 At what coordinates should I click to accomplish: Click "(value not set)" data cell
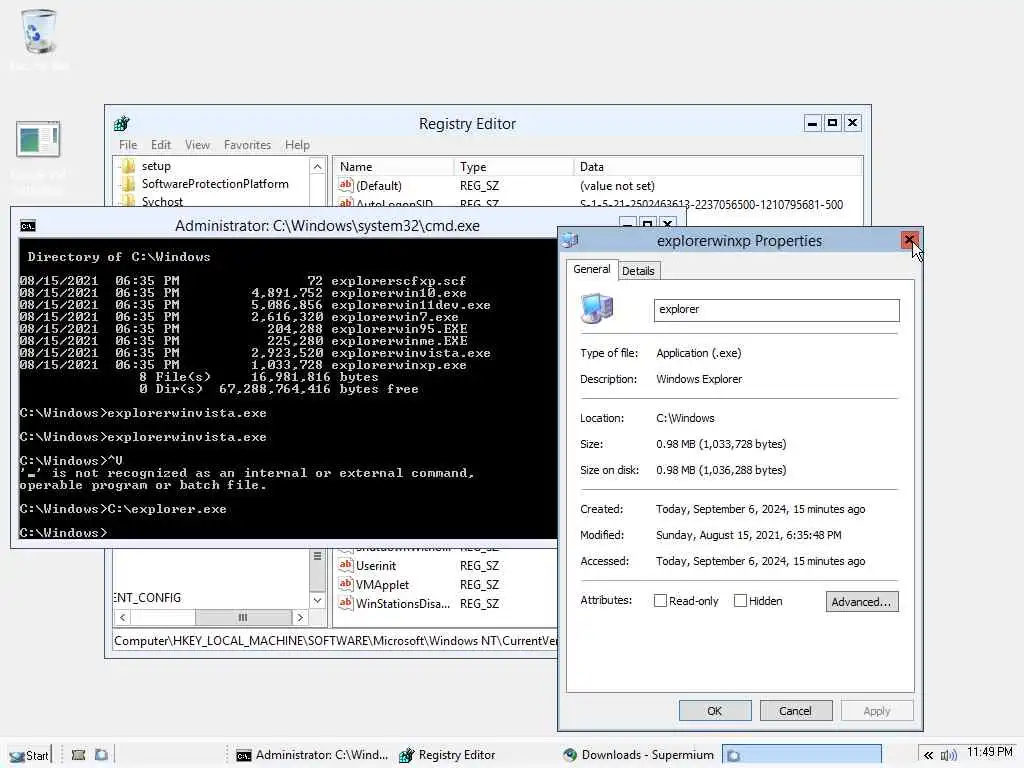(x=617, y=185)
